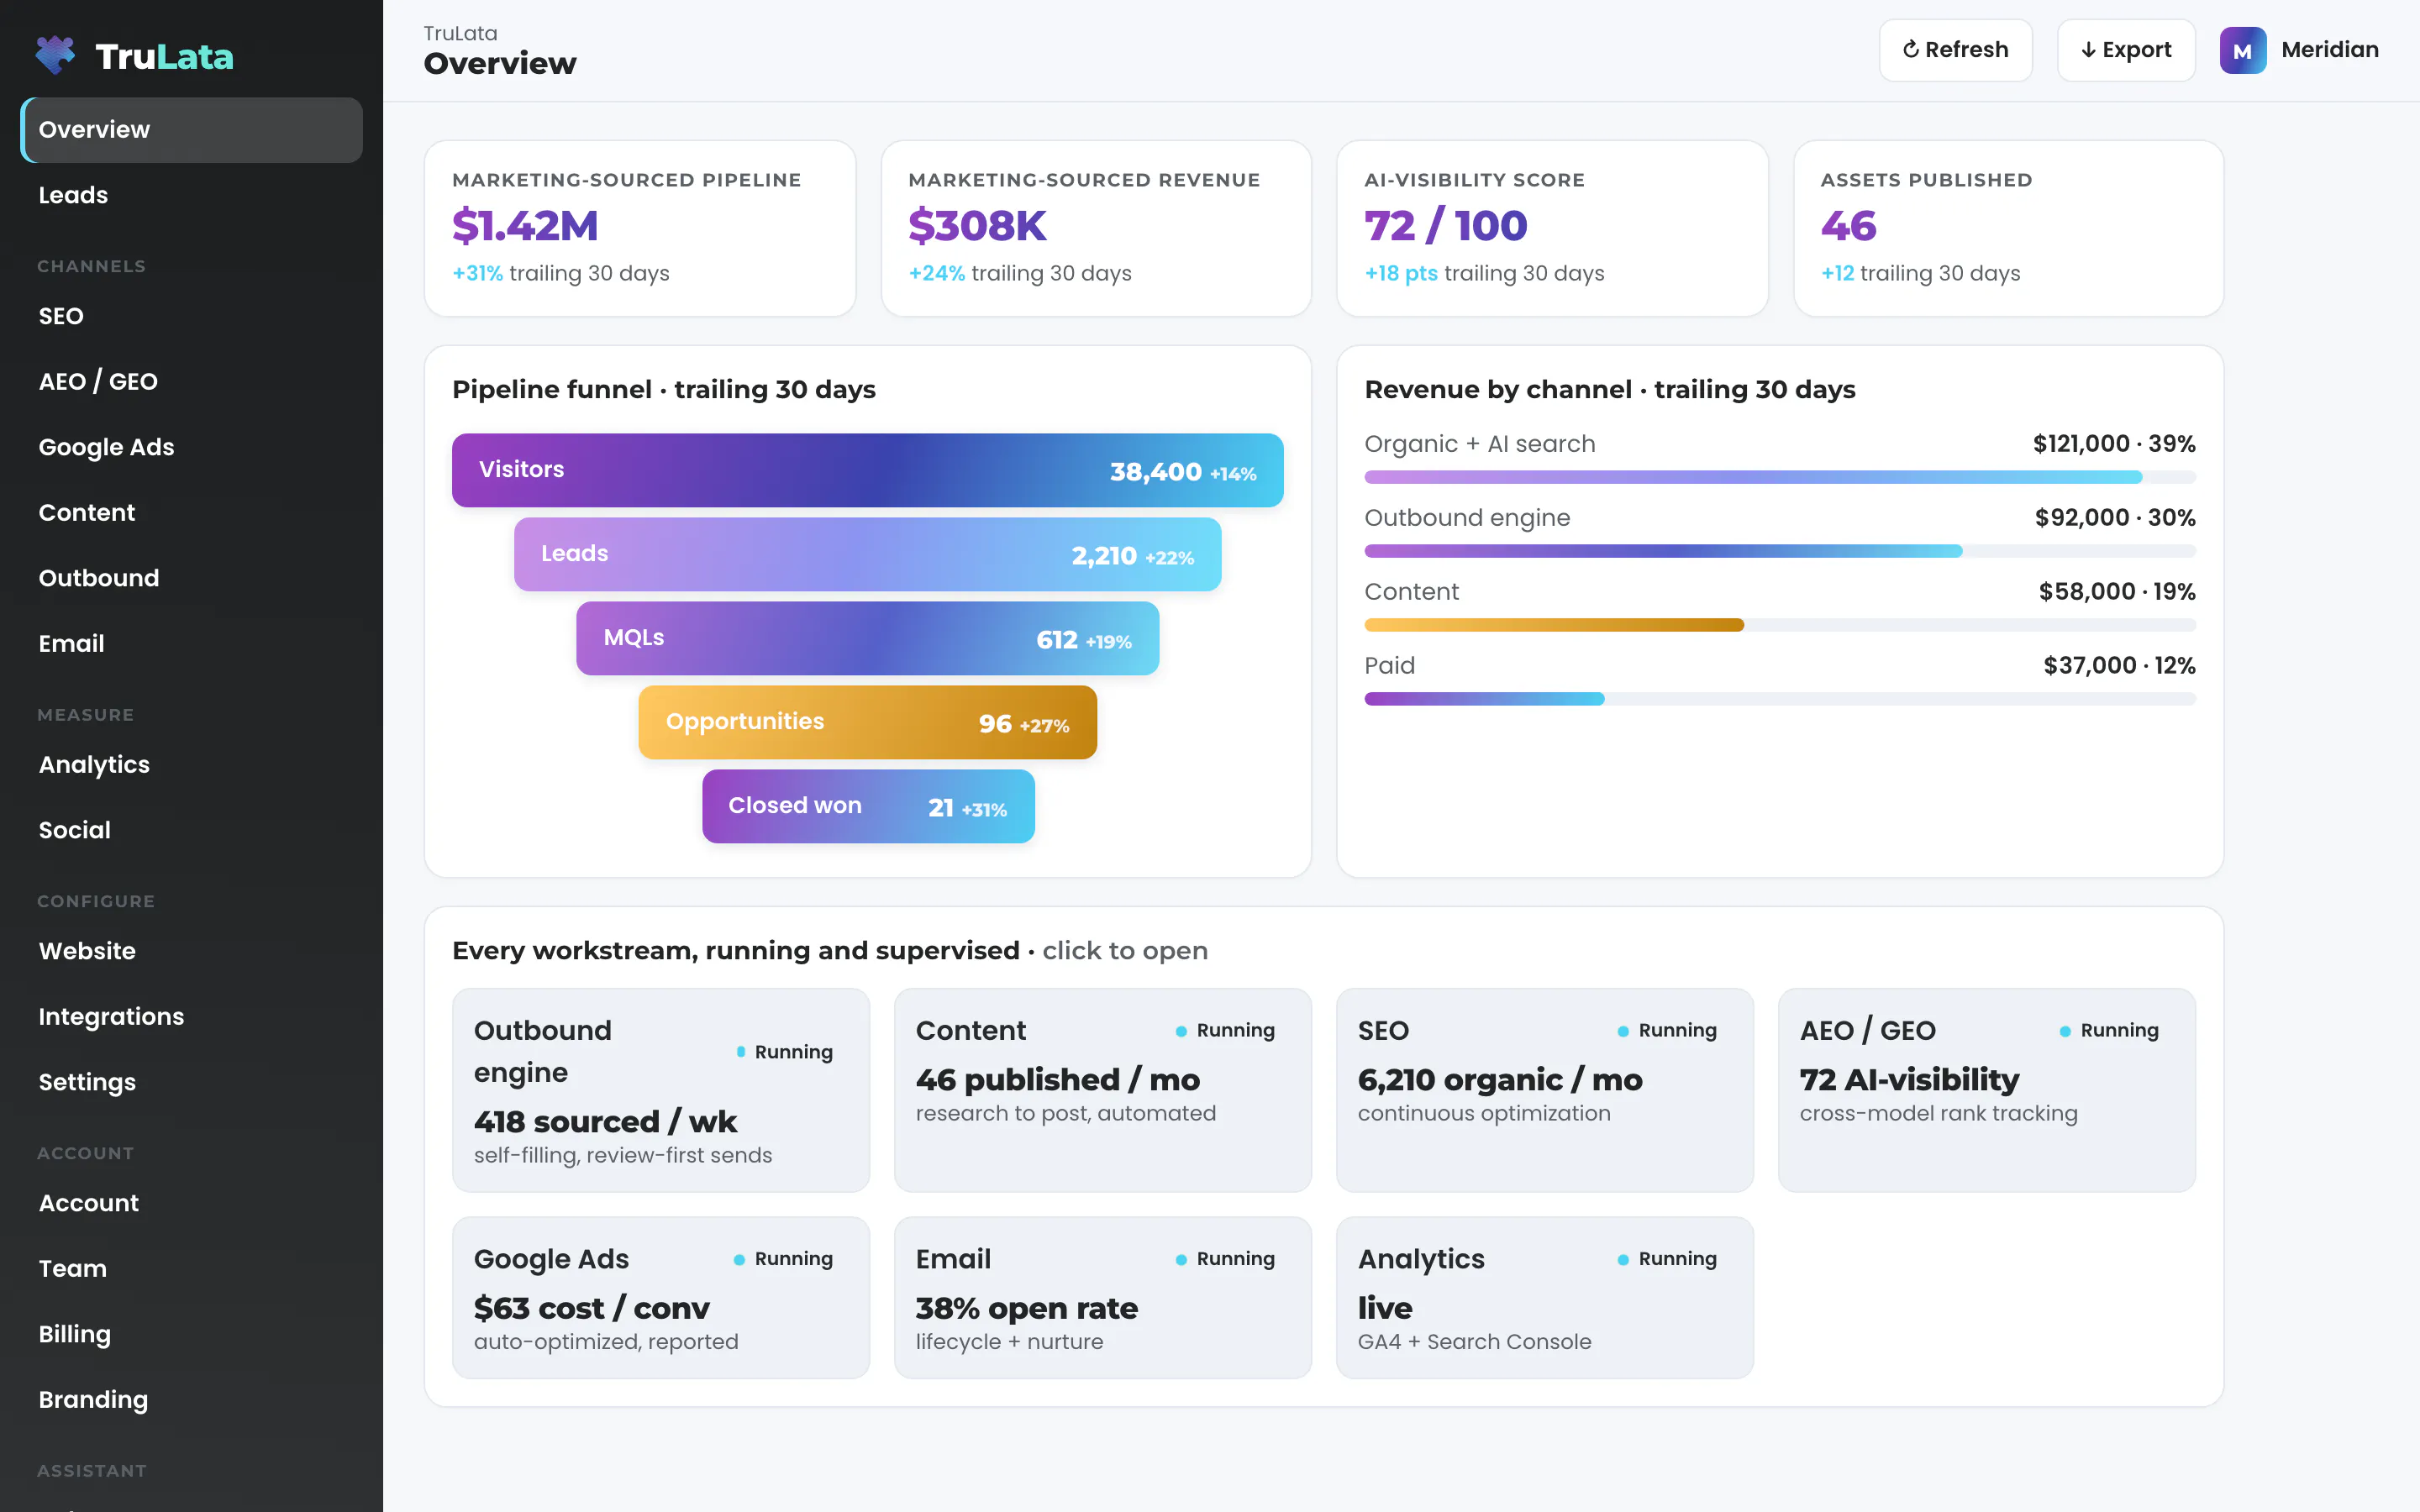Open the Meridian account name
Screen dimensions: 2420x1512
pyautogui.click(x=2329, y=50)
